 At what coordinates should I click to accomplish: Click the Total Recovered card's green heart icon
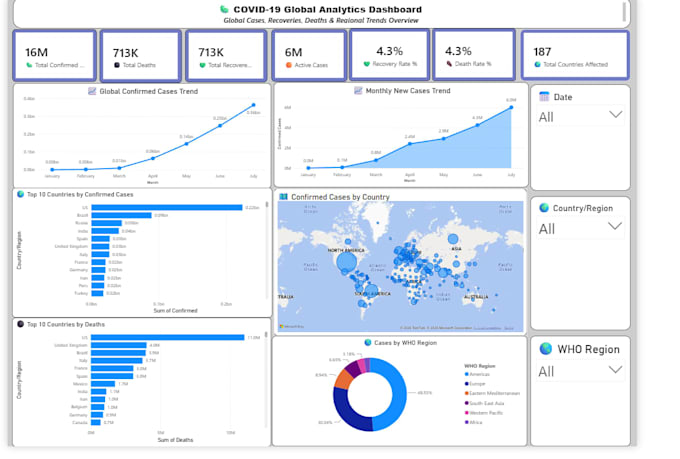pos(202,65)
